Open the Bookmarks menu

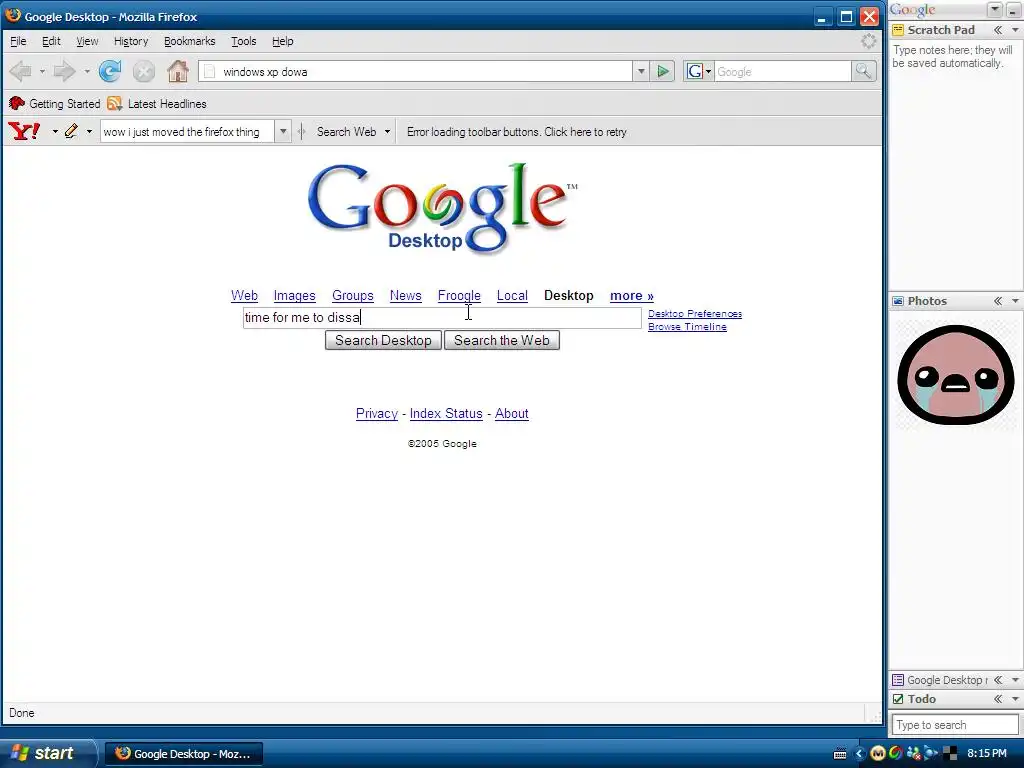point(189,41)
